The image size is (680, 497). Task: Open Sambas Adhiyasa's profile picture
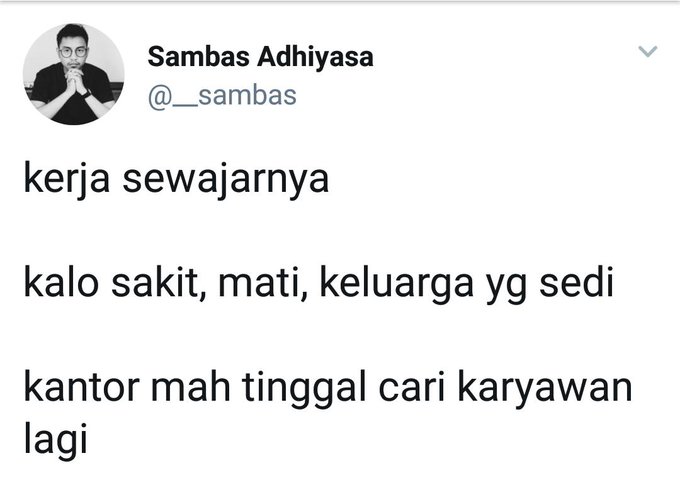pyautogui.click(x=74, y=74)
